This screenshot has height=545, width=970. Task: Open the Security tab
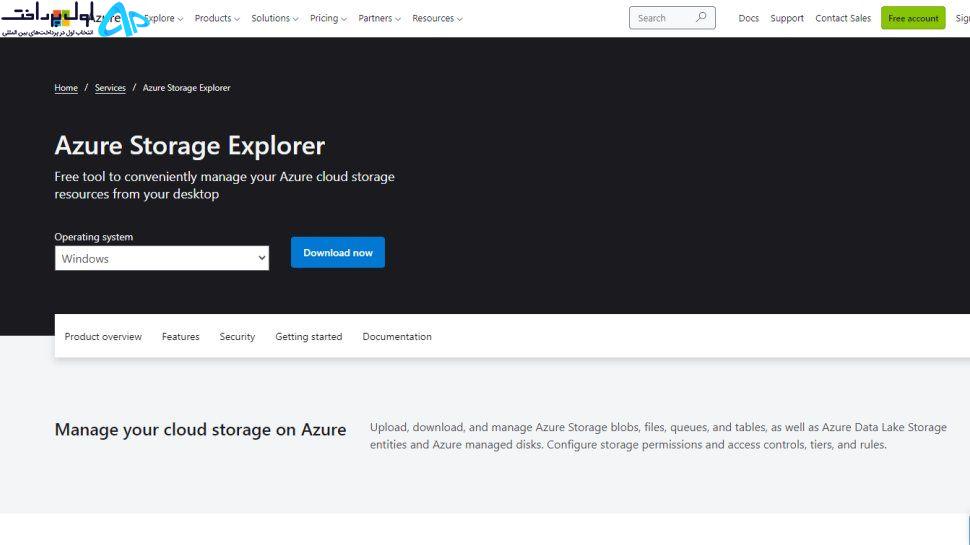click(237, 337)
